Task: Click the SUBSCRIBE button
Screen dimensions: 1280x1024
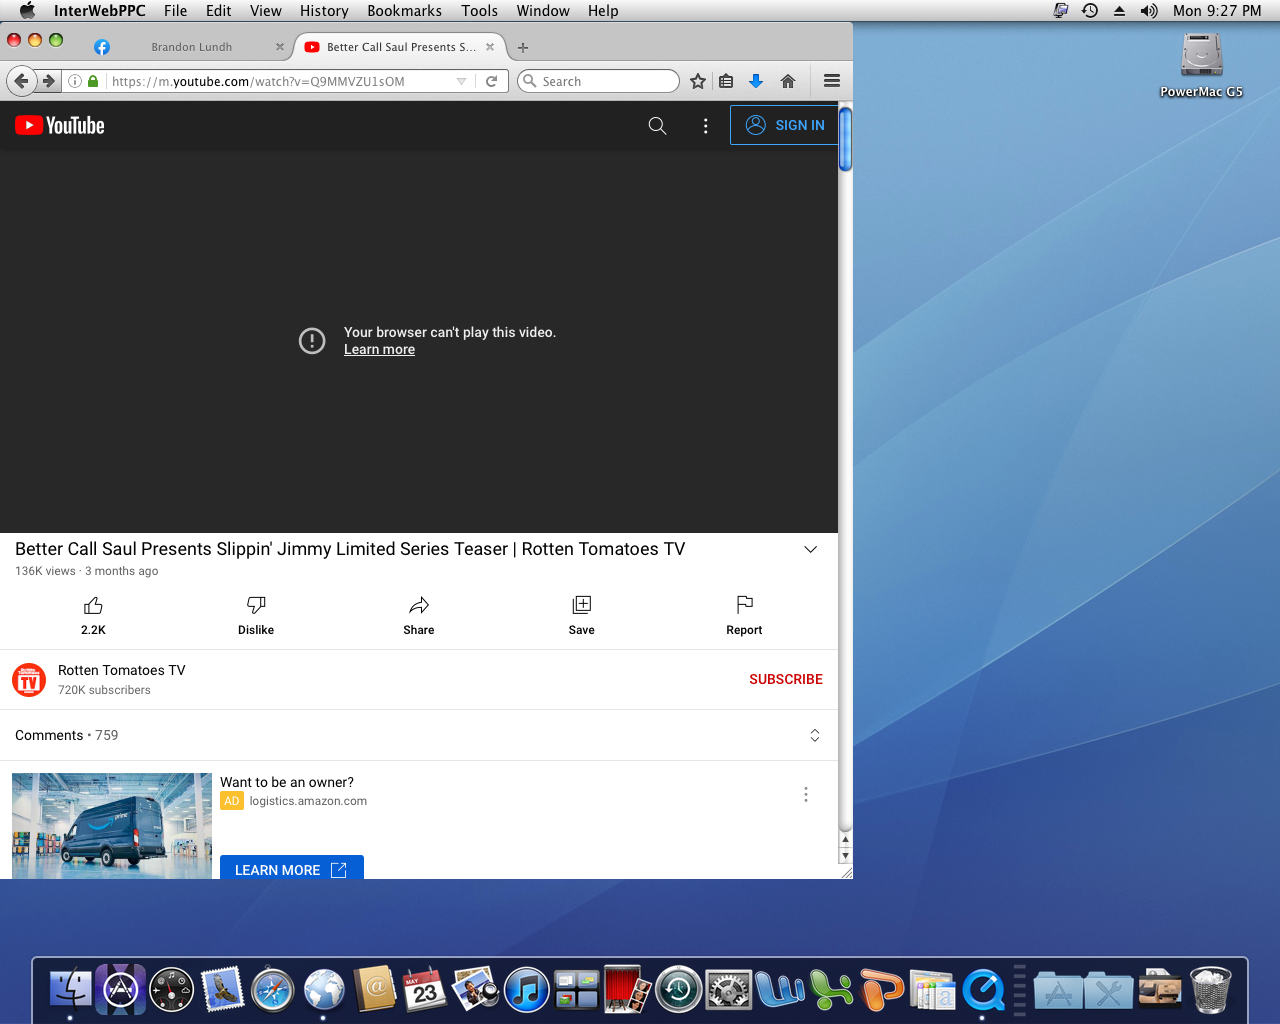Action: pyautogui.click(x=786, y=679)
